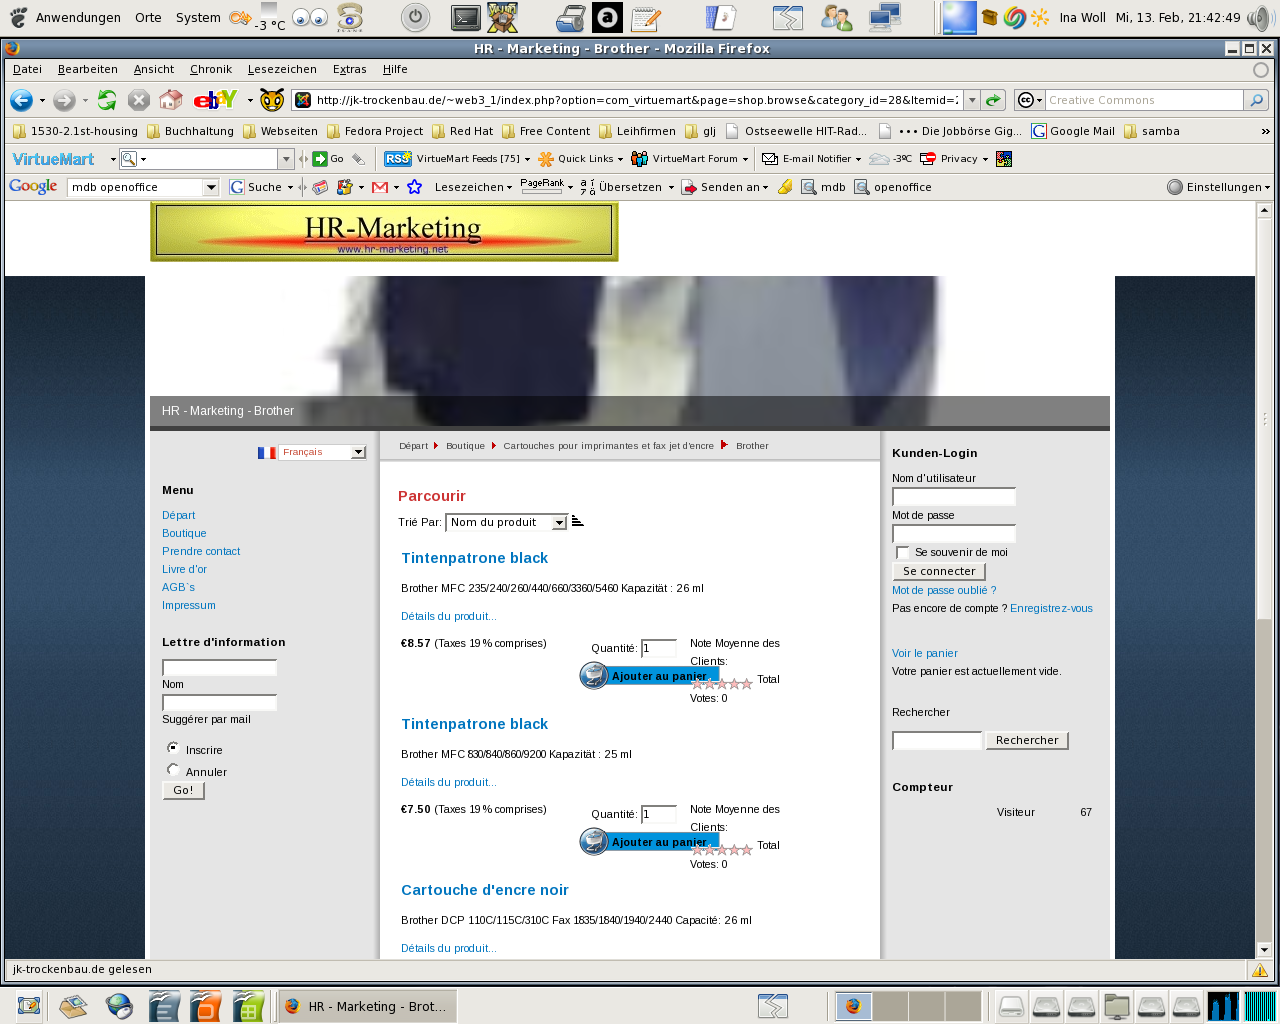
Task: Open VirtueMart Feeds RSS icon
Action: click(x=398, y=159)
